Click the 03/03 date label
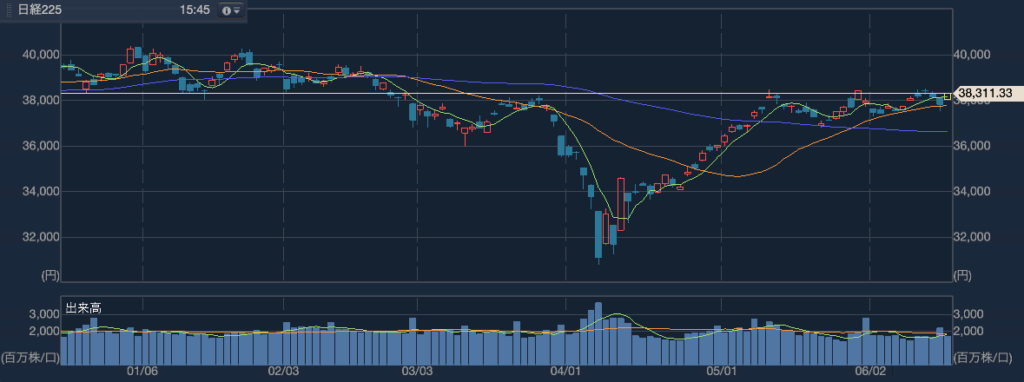The height and width of the screenshot is (382, 1024). (416, 371)
